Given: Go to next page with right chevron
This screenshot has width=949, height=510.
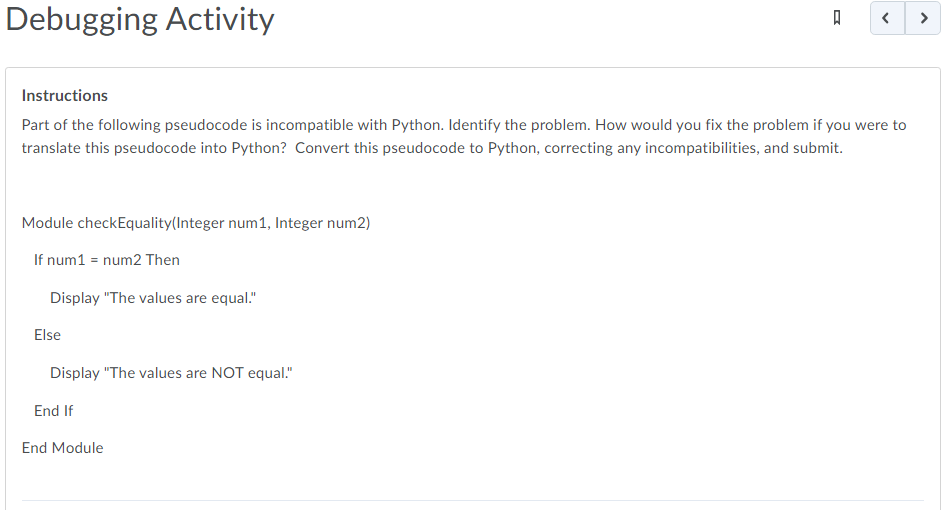Looking at the screenshot, I should pos(923,18).
